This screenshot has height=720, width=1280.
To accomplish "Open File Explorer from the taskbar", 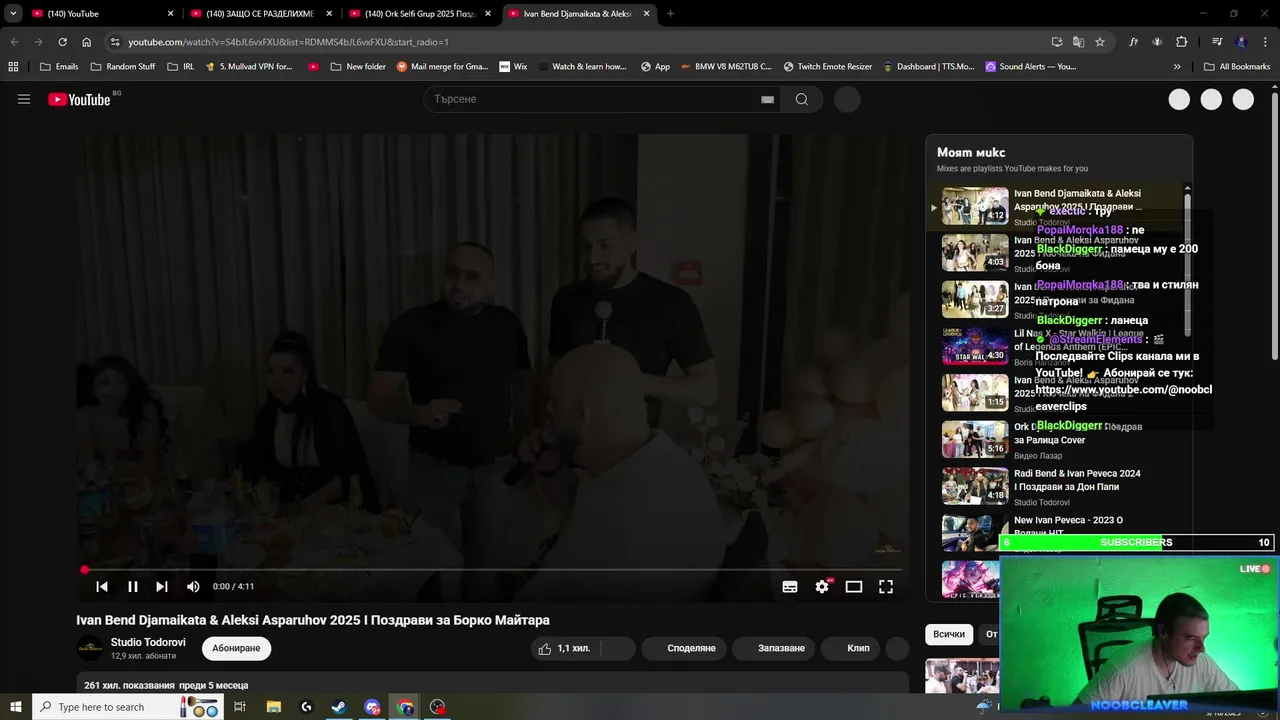I will (274, 707).
